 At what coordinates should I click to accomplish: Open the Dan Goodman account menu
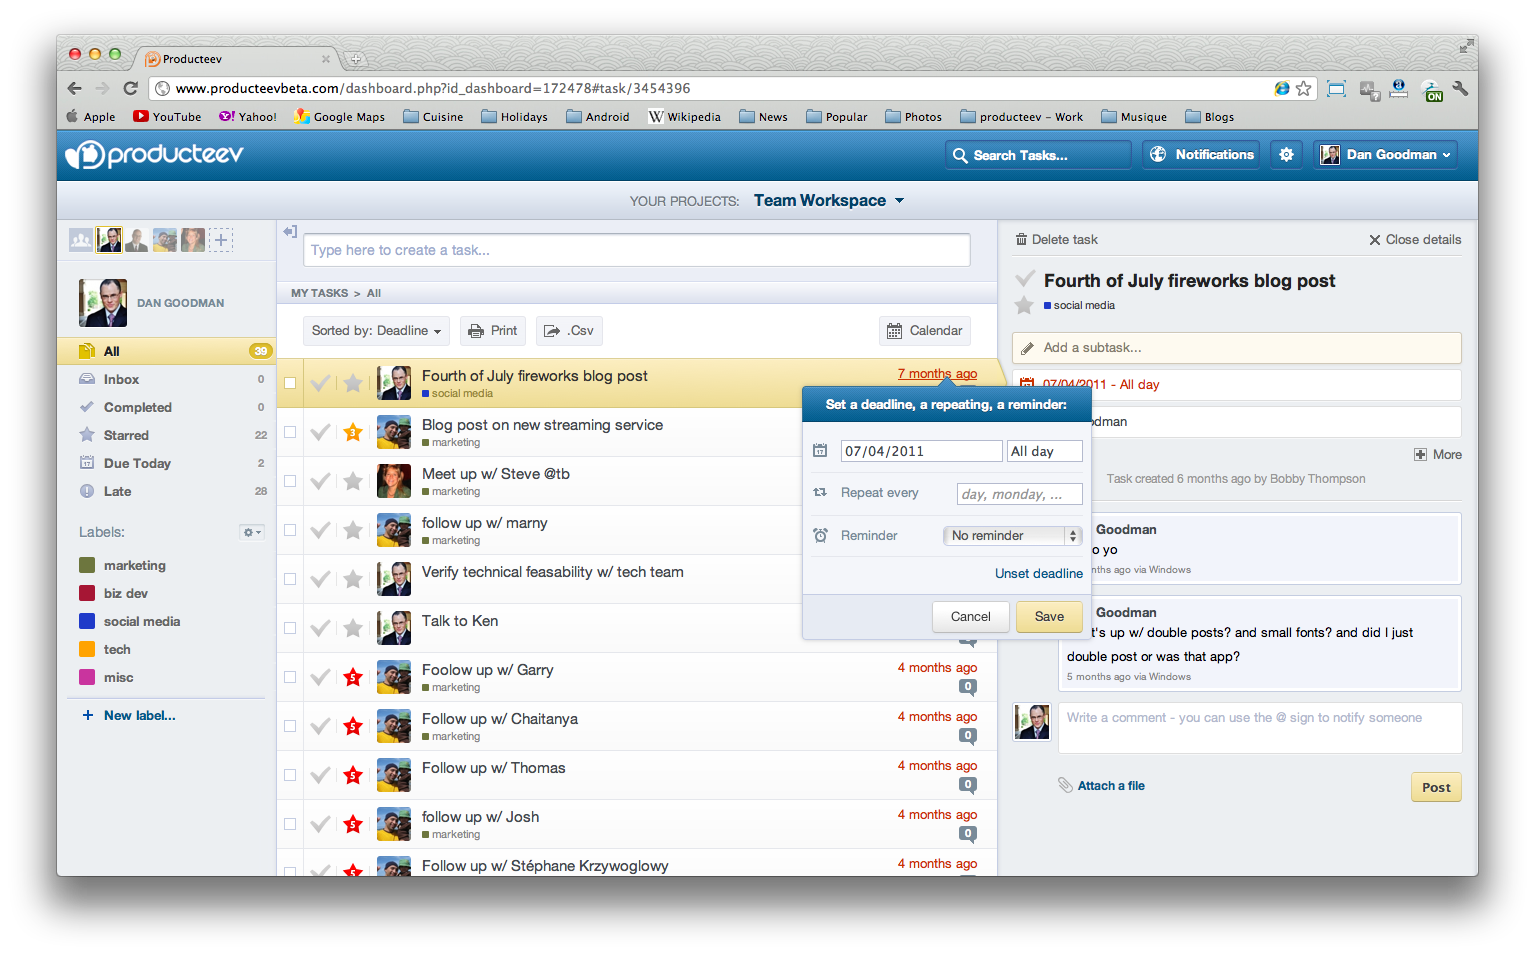(1385, 155)
